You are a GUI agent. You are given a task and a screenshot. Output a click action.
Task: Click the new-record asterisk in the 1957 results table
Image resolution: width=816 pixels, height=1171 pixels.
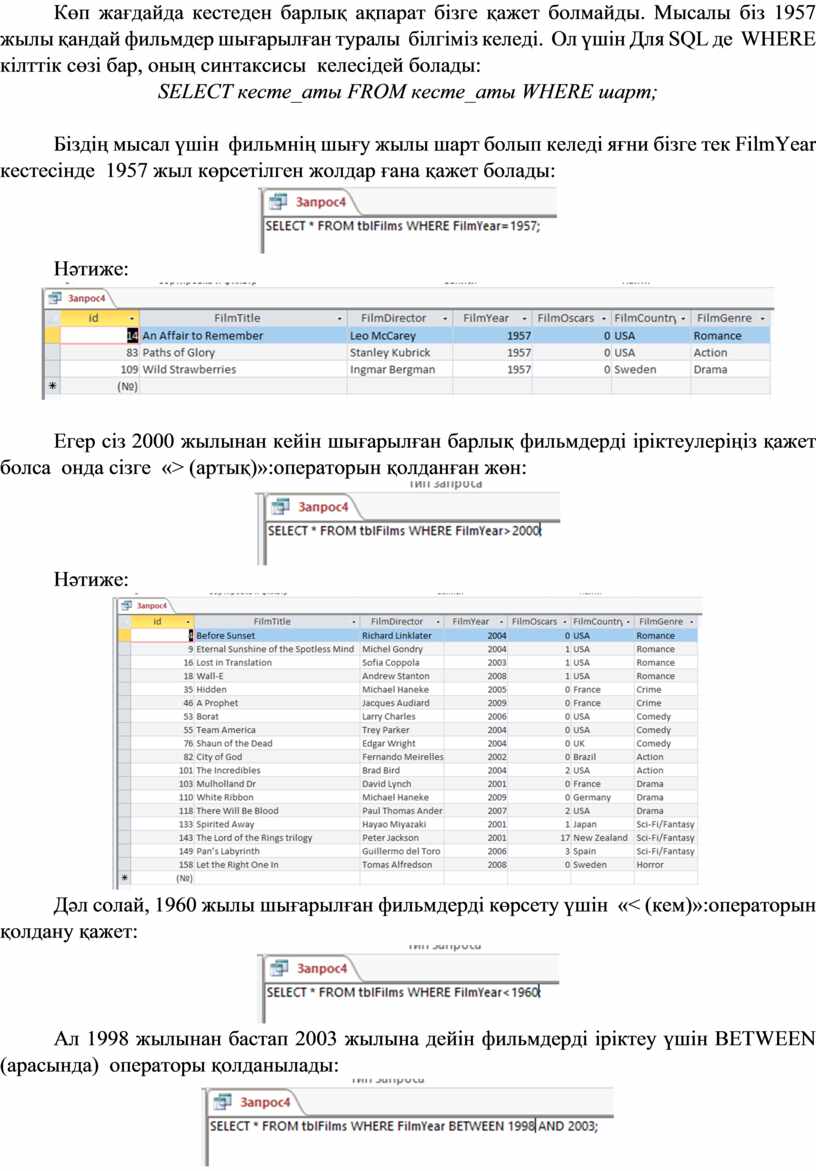click(52, 386)
